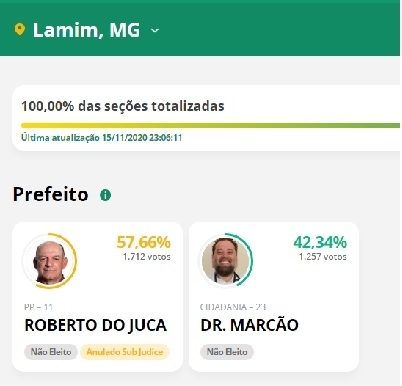
Task: Click the ROBERTO DO JUCA candidate name
Action: coord(96,325)
